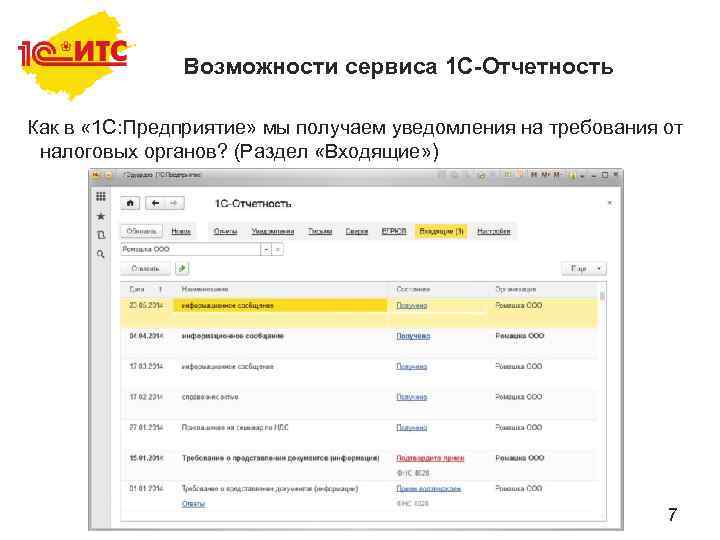
Task: Click the red Подтвердите прием link
Action: click(x=430, y=458)
